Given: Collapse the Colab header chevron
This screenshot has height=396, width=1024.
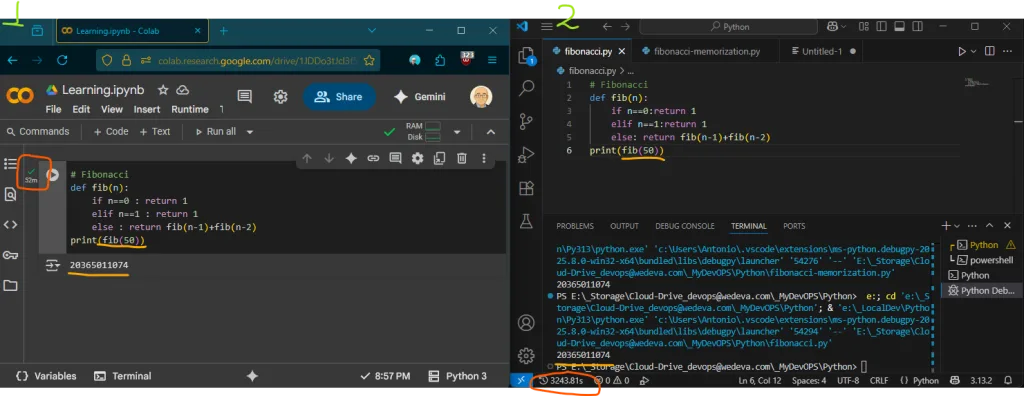Looking at the screenshot, I should tap(491, 132).
